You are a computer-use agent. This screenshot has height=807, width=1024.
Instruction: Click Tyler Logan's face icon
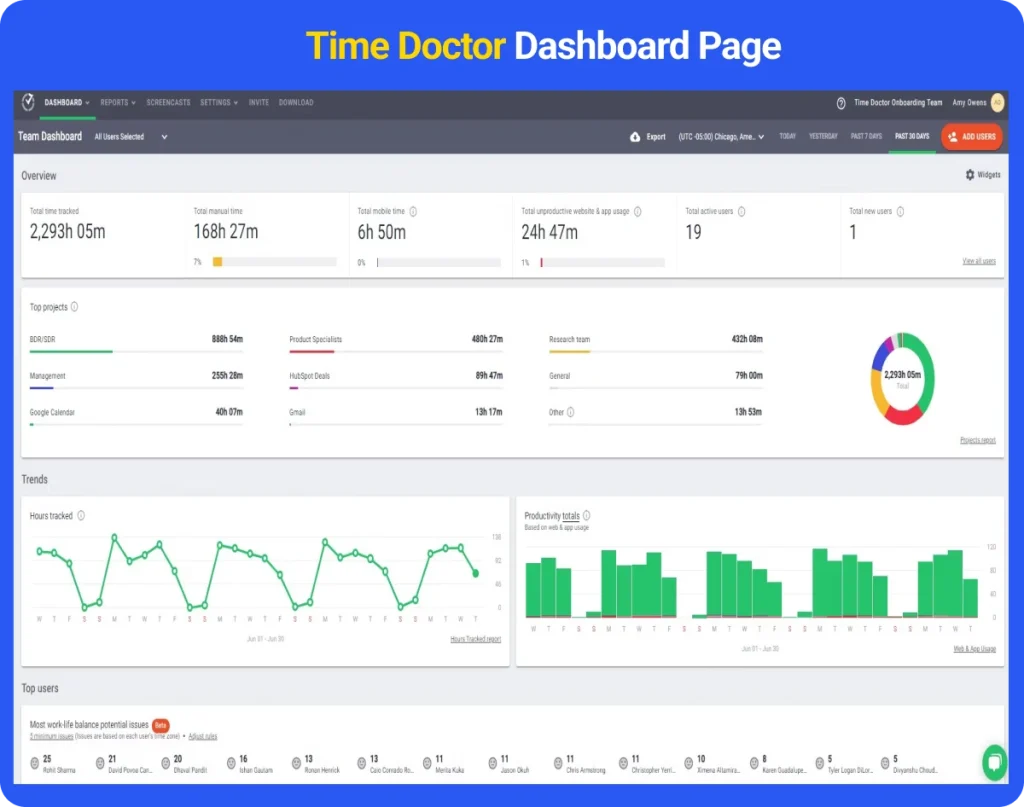[819, 763]
